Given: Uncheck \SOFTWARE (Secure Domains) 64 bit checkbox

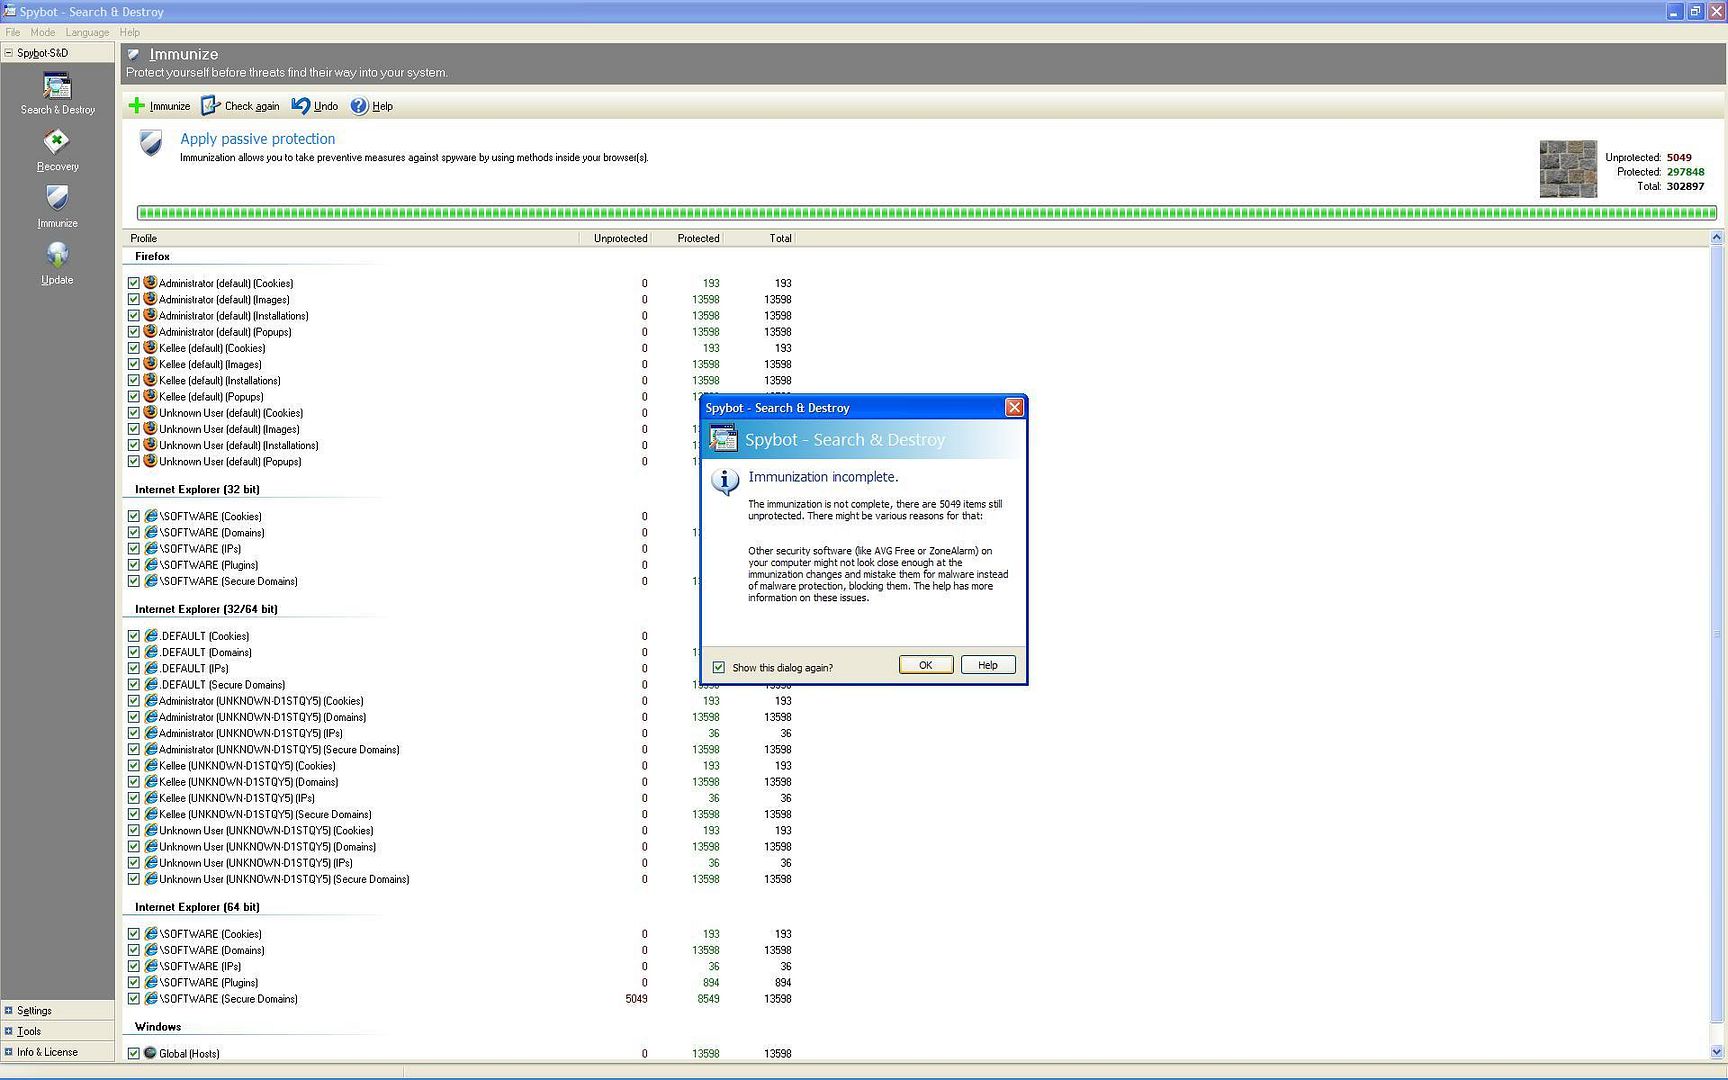Looking at the screenshot, I should coord(134,999).
